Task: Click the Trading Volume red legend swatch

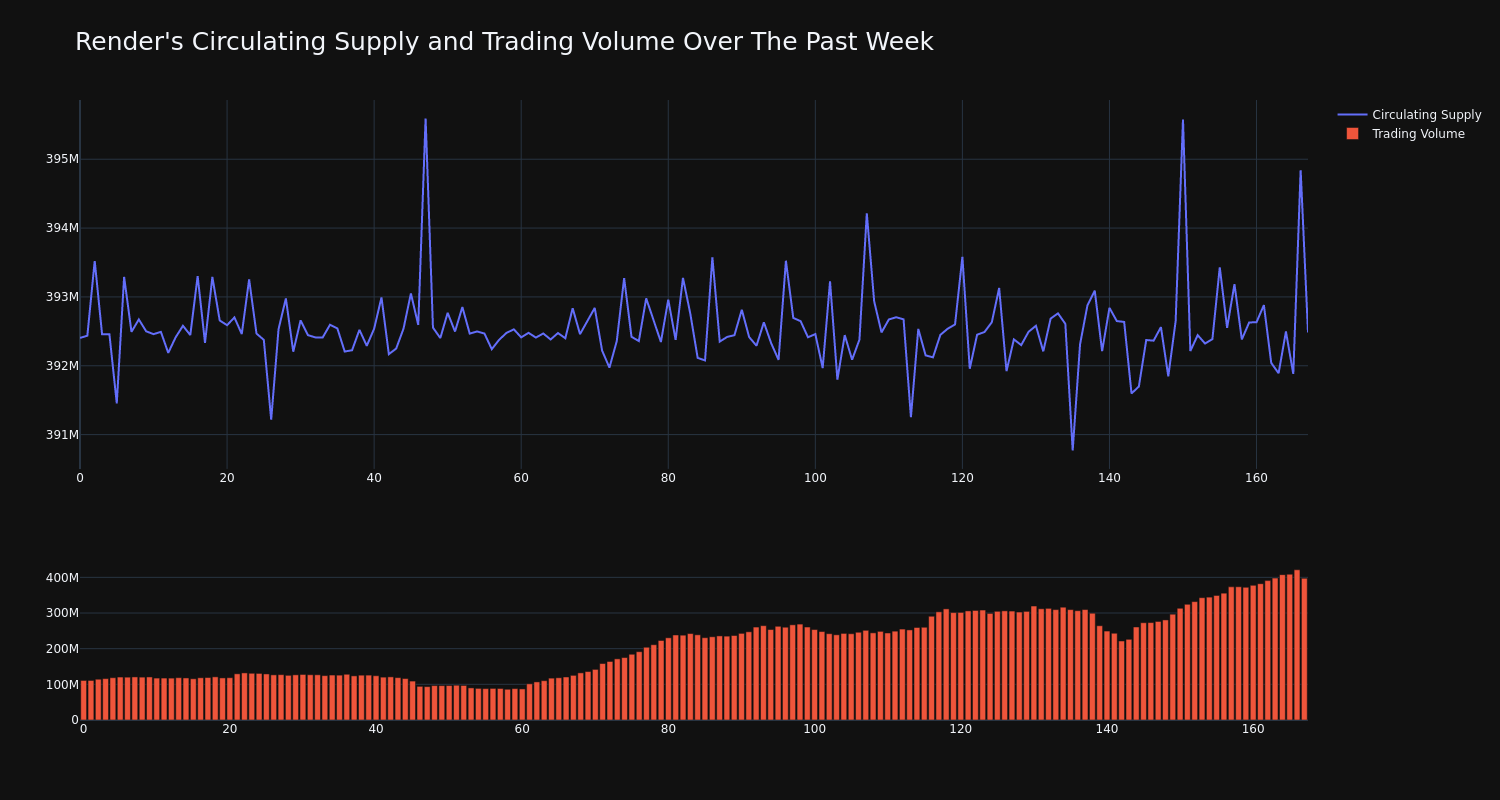Action: [x=1352, y=134]
